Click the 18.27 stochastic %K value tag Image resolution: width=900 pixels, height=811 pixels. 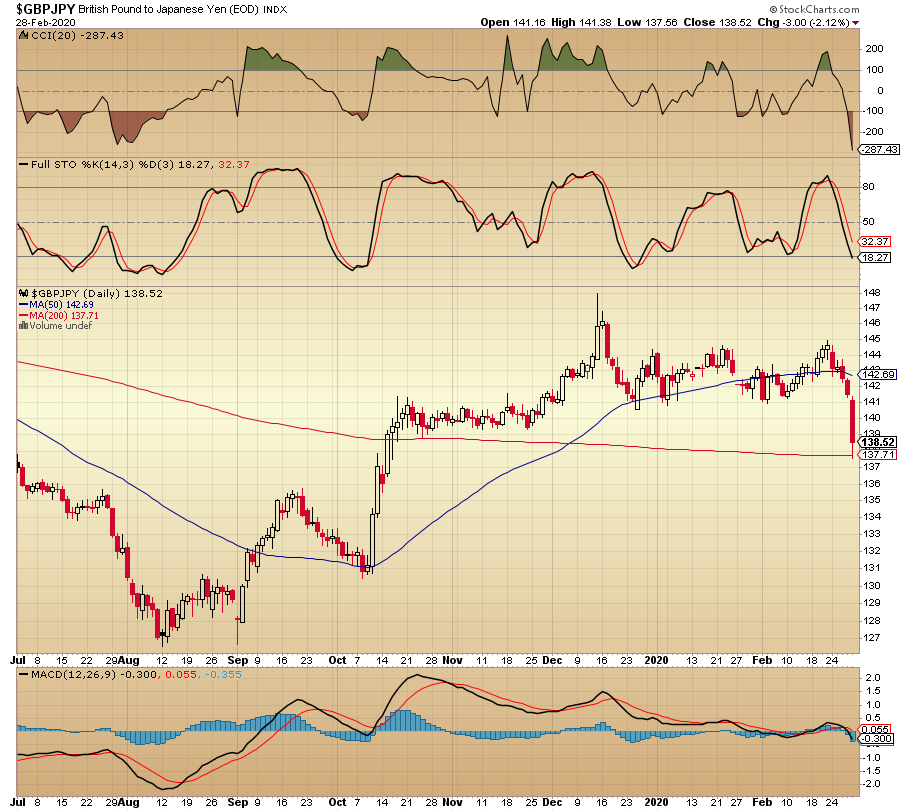874,258
